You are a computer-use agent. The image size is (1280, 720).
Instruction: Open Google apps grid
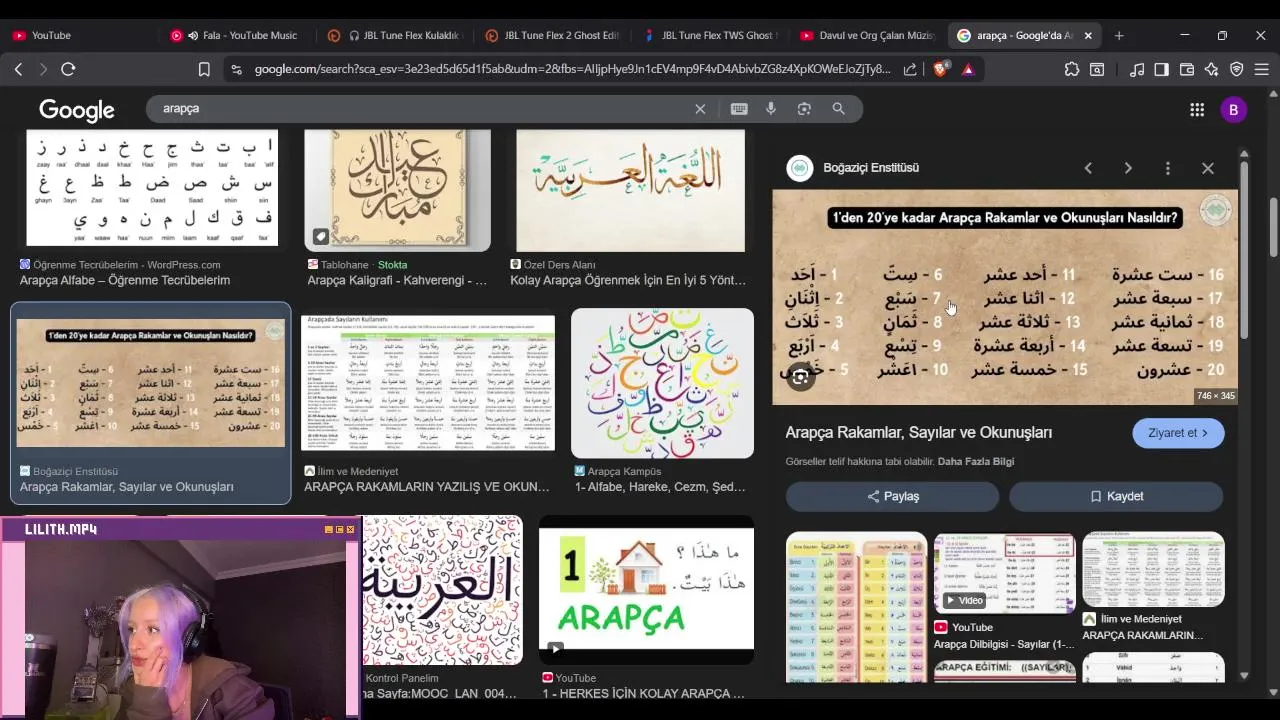[1197, 110]
